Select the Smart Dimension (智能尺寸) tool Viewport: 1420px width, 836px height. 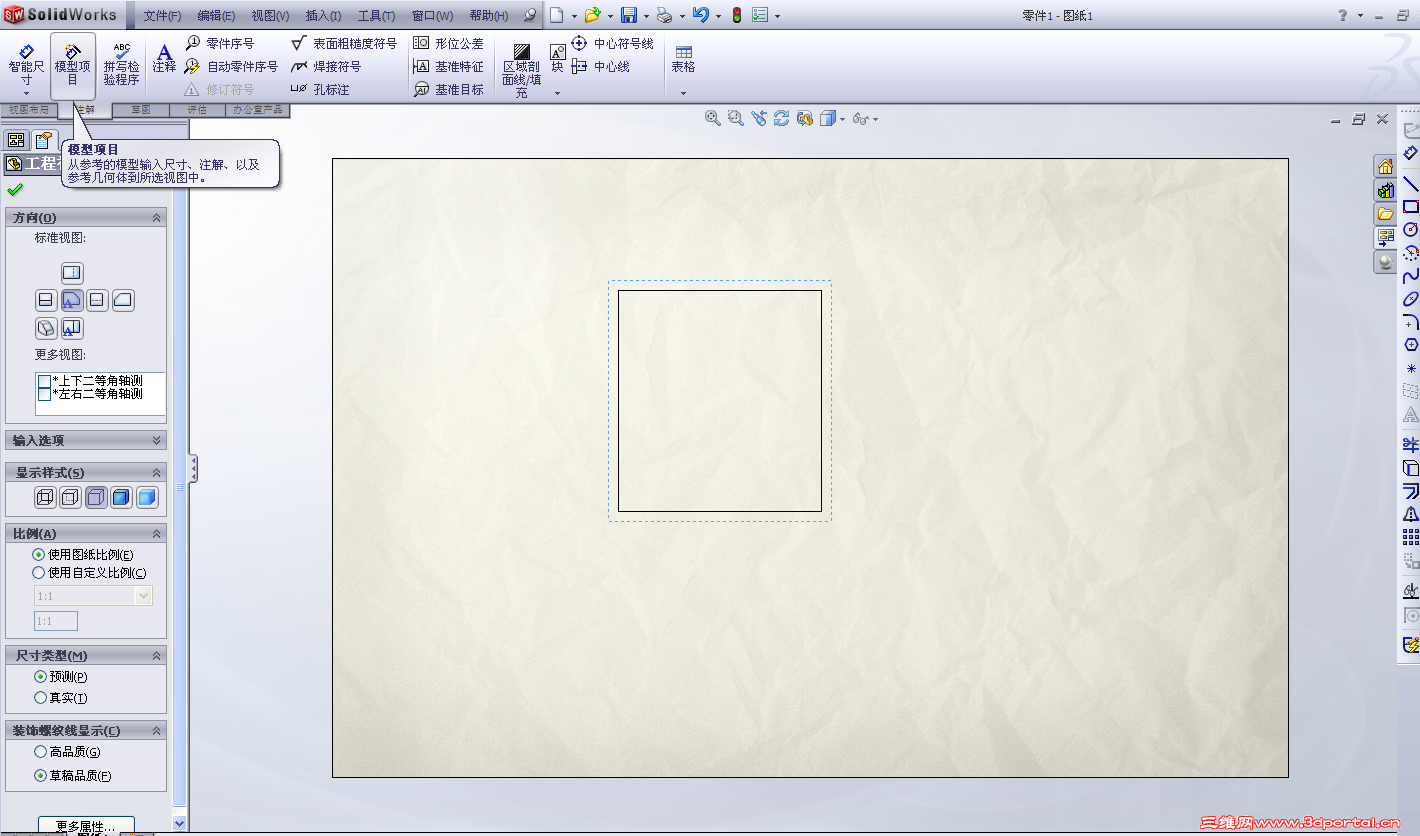[x=26, y=66]
